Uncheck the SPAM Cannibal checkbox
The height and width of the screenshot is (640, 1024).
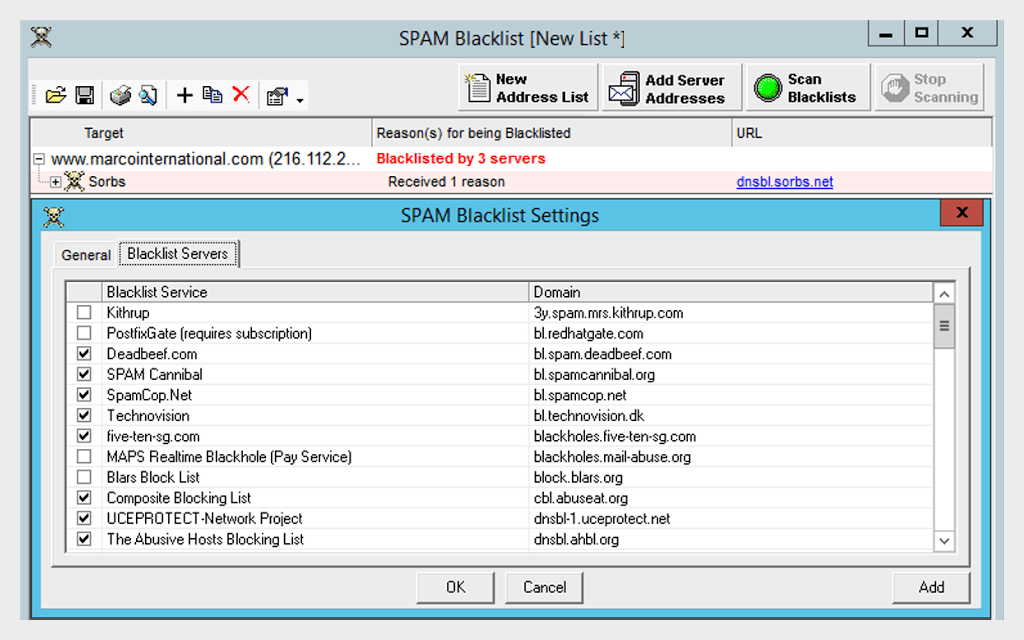pyautogui.click(x=84, y=374)
